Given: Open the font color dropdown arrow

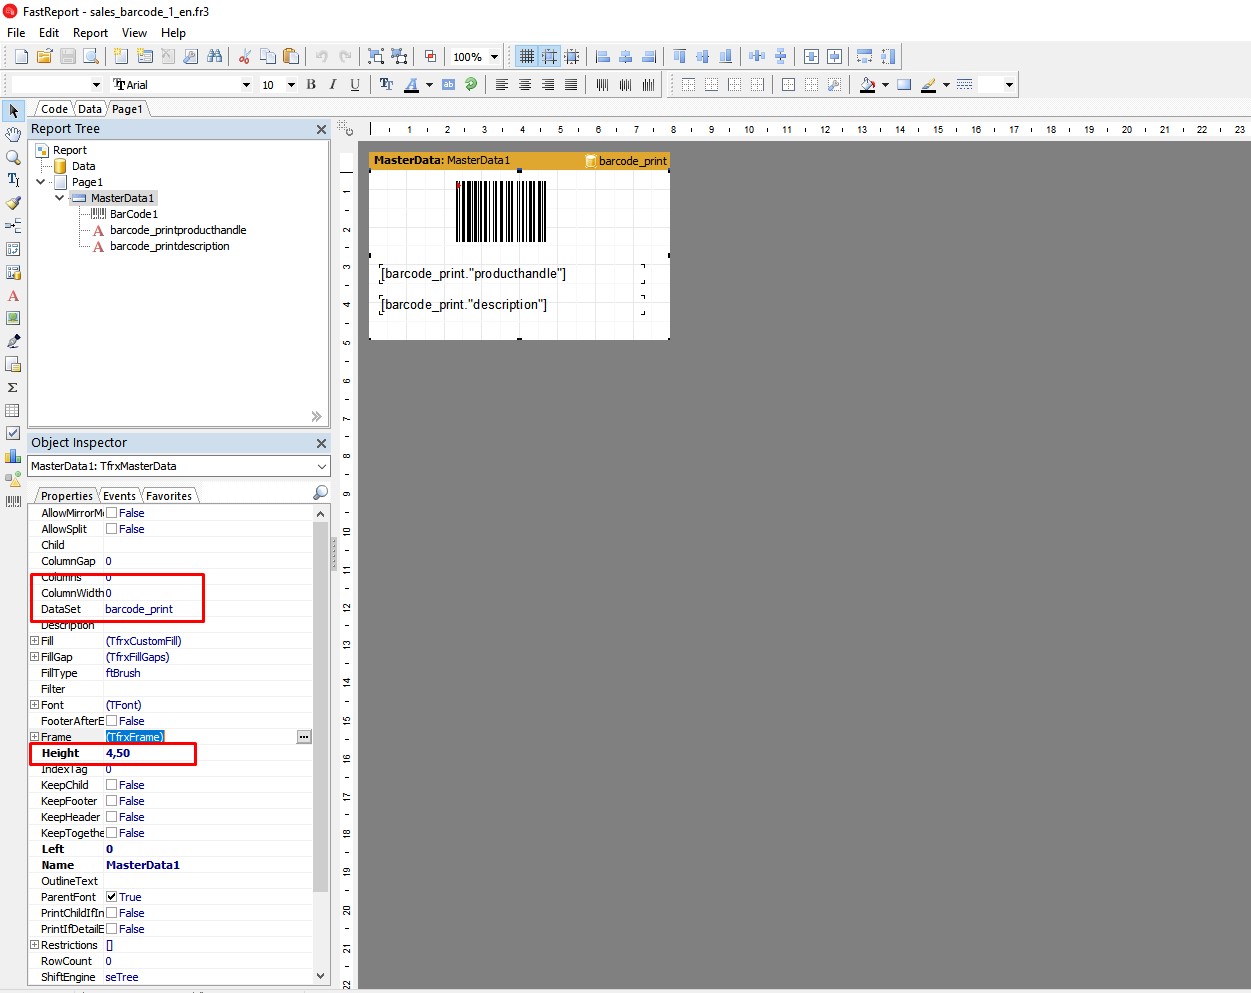Looking at the screenshot, I should tap(429, 85).
